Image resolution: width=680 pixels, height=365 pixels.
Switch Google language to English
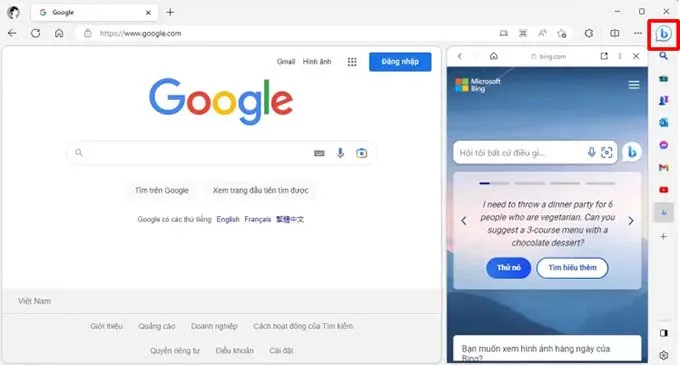coord(228,219)
